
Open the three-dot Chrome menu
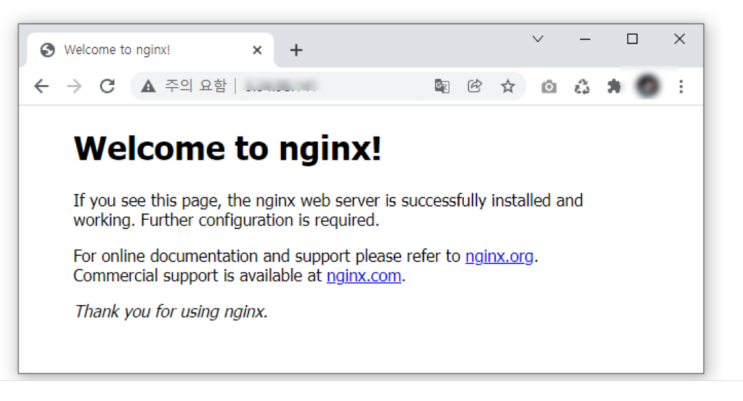(x=681, y=87)
